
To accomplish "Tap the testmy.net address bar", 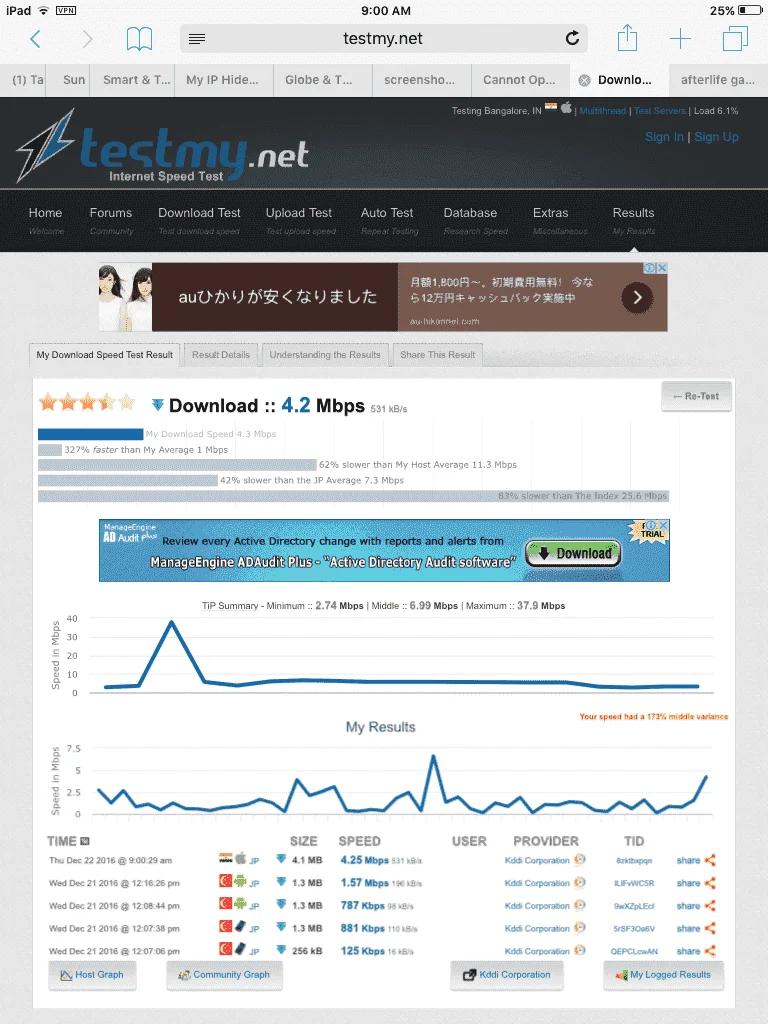I will pos(383,39).
